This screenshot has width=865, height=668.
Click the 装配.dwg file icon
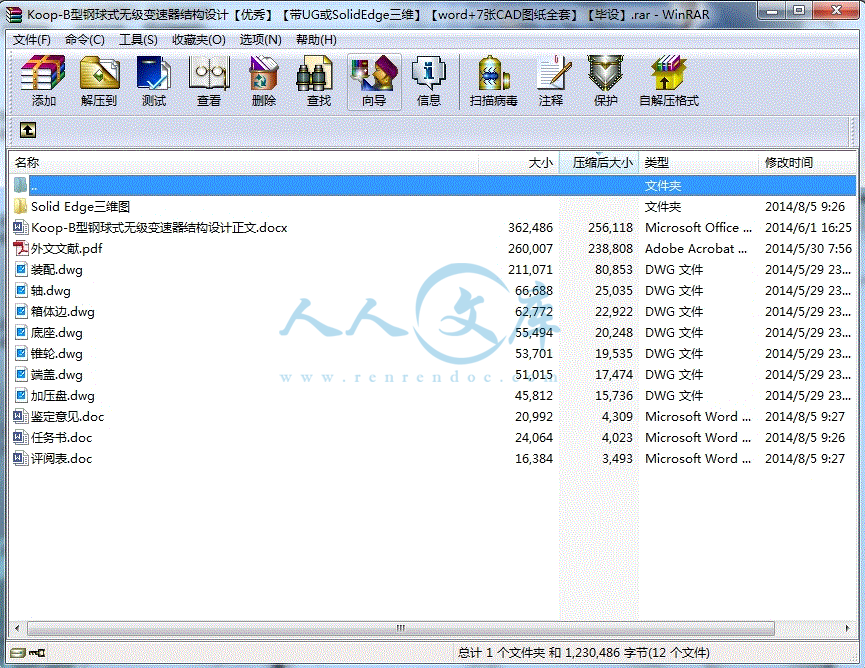(x=20, y=269)
